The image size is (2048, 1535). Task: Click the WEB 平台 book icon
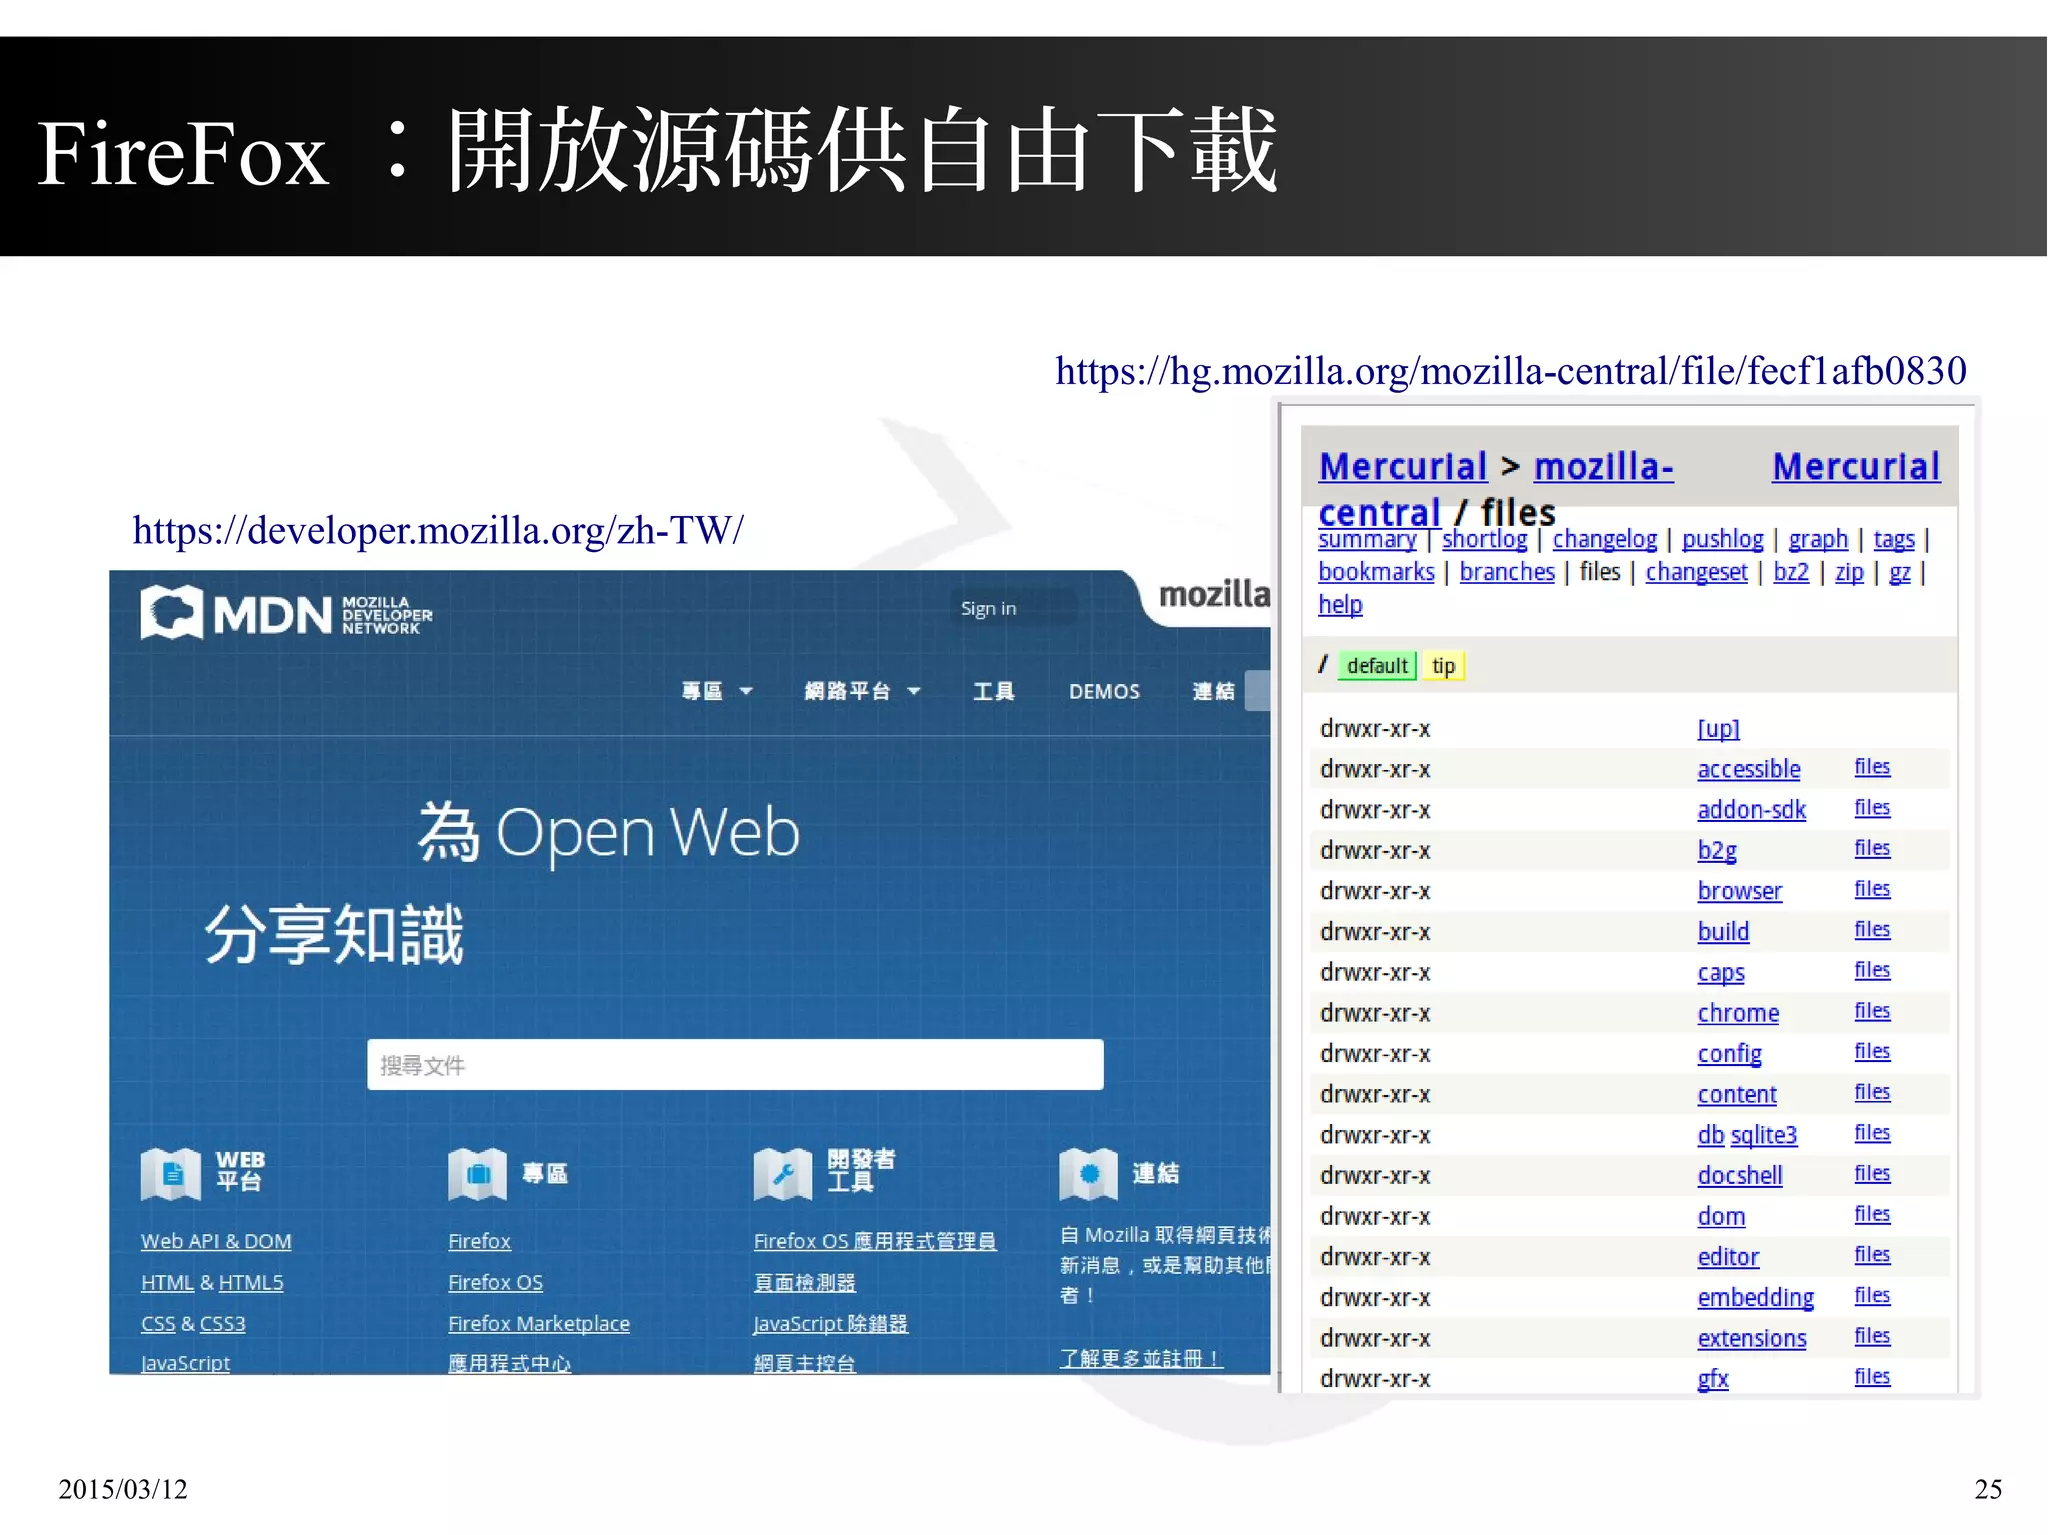(171, 1173)
